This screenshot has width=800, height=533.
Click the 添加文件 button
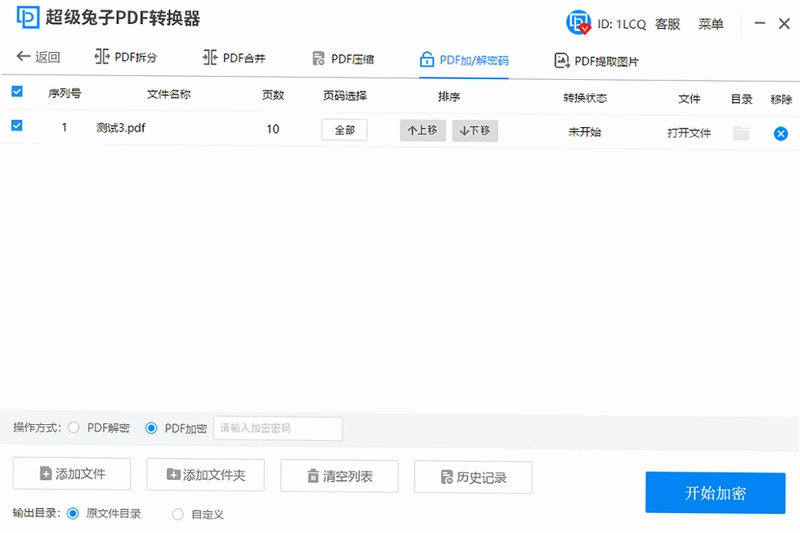72,474
